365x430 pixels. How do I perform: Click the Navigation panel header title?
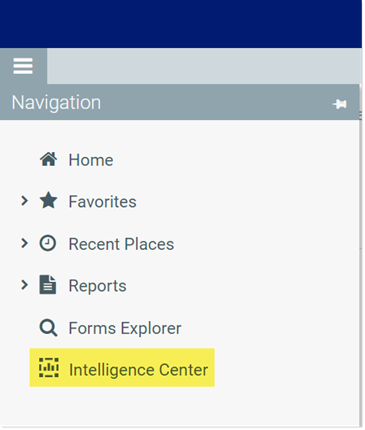56,102
